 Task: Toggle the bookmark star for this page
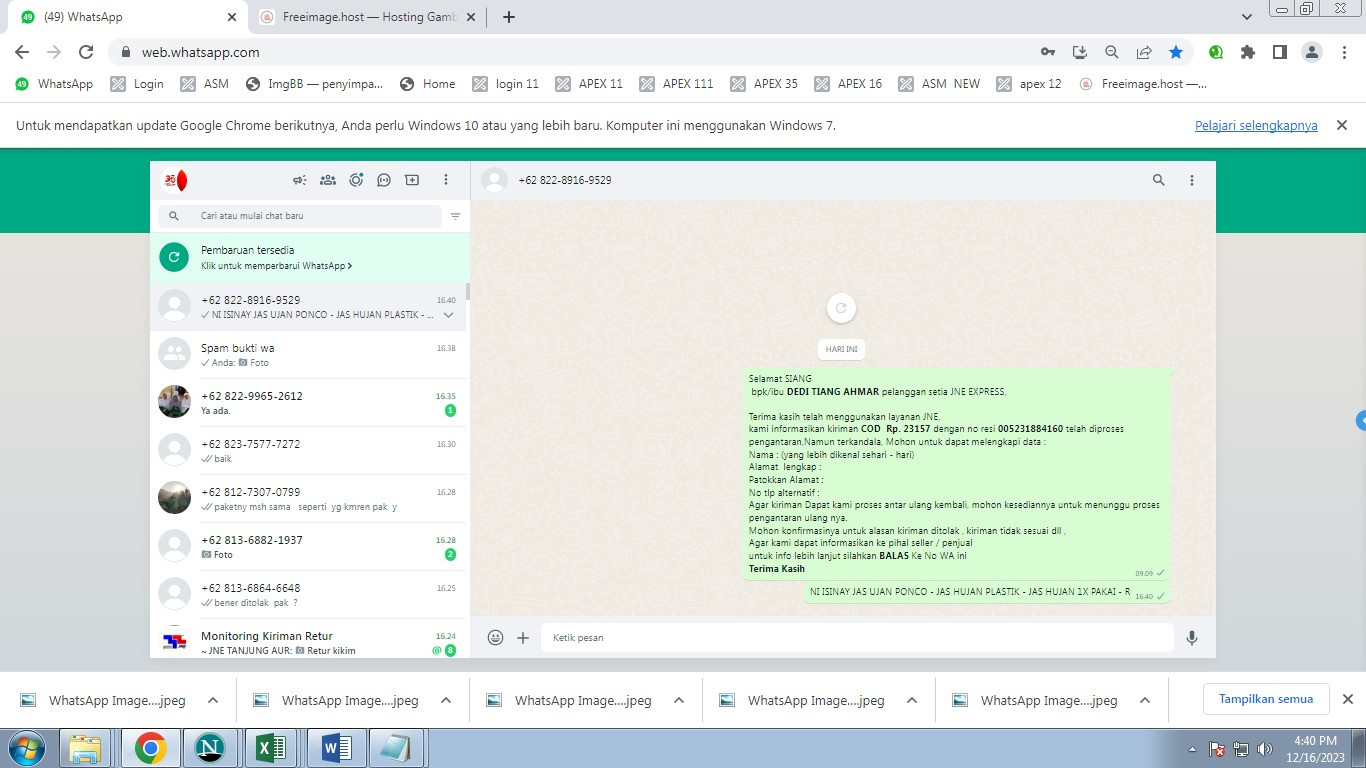pos(1176,52)
